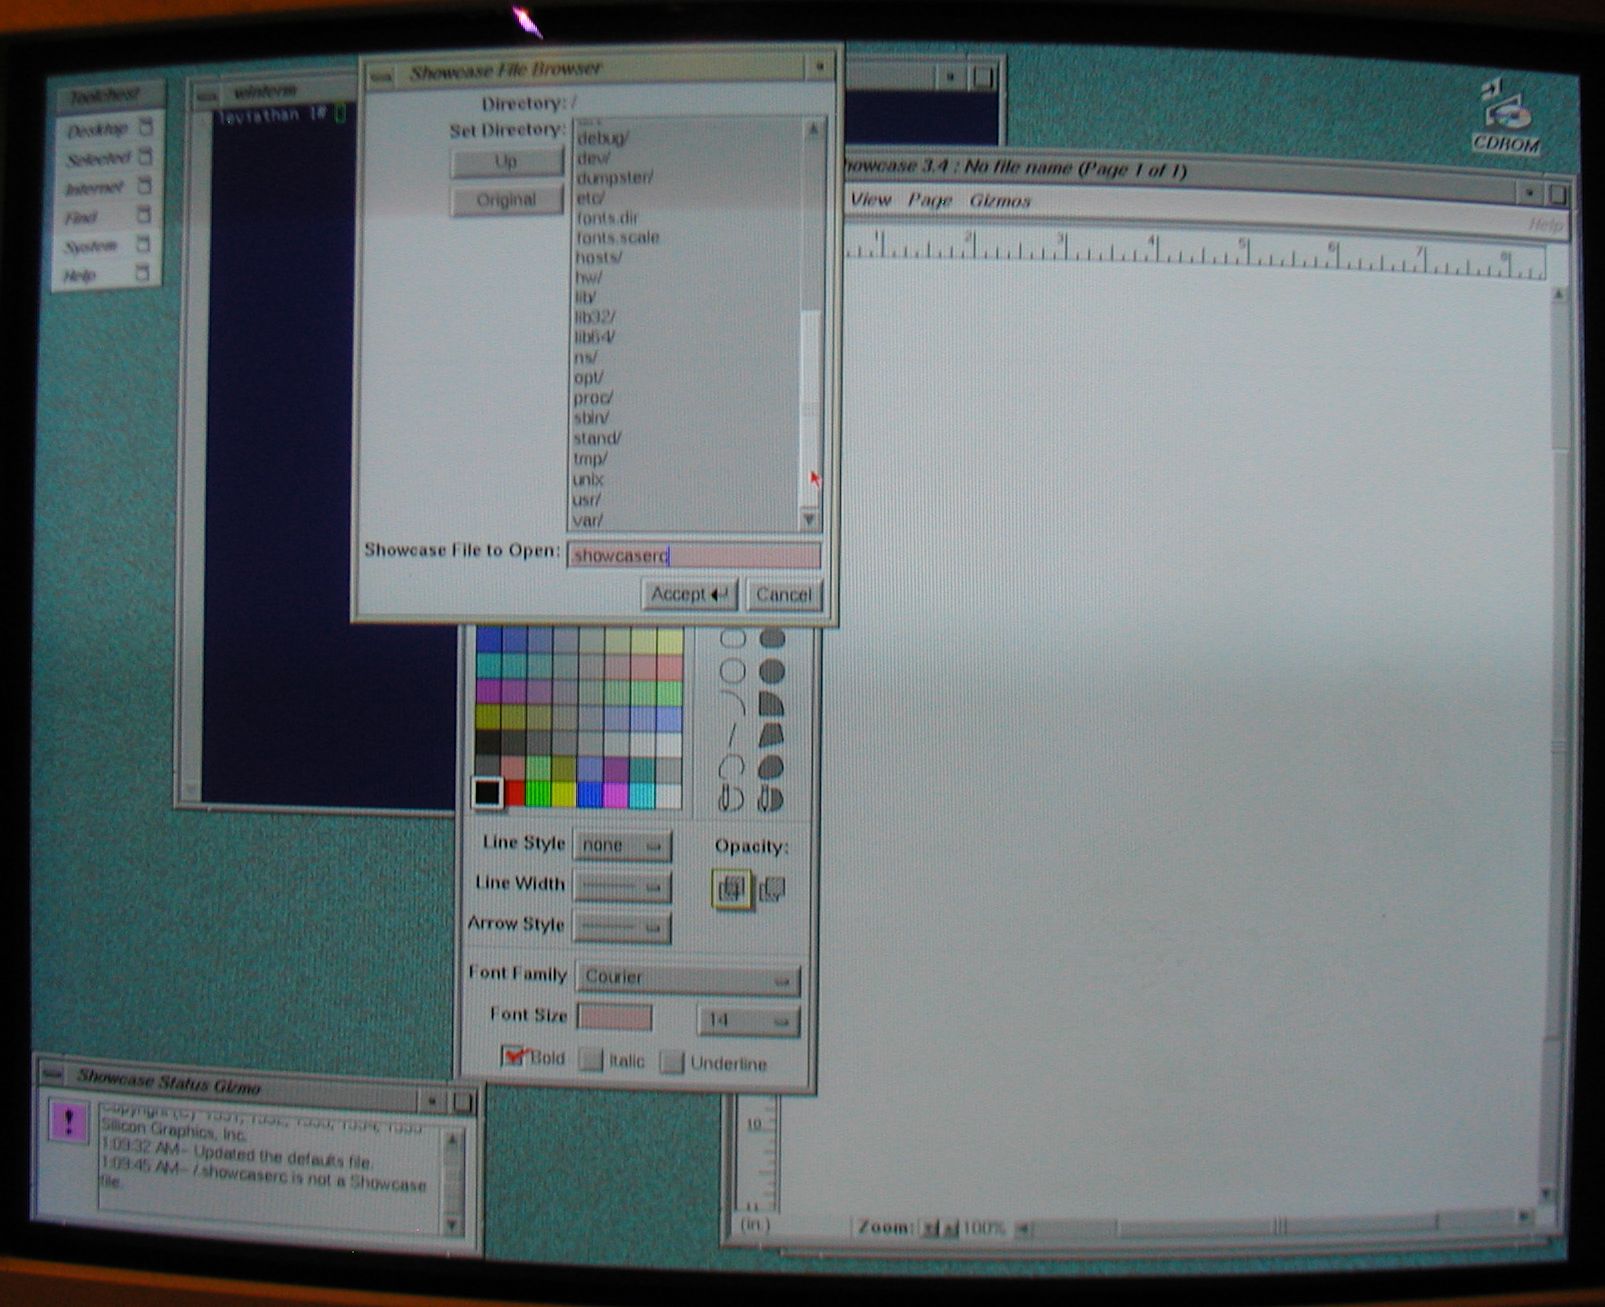Open the winterm window menu button
The height and width of the screenshot is (1307, 1605).
pyautogui.click(x=207, y=95)
